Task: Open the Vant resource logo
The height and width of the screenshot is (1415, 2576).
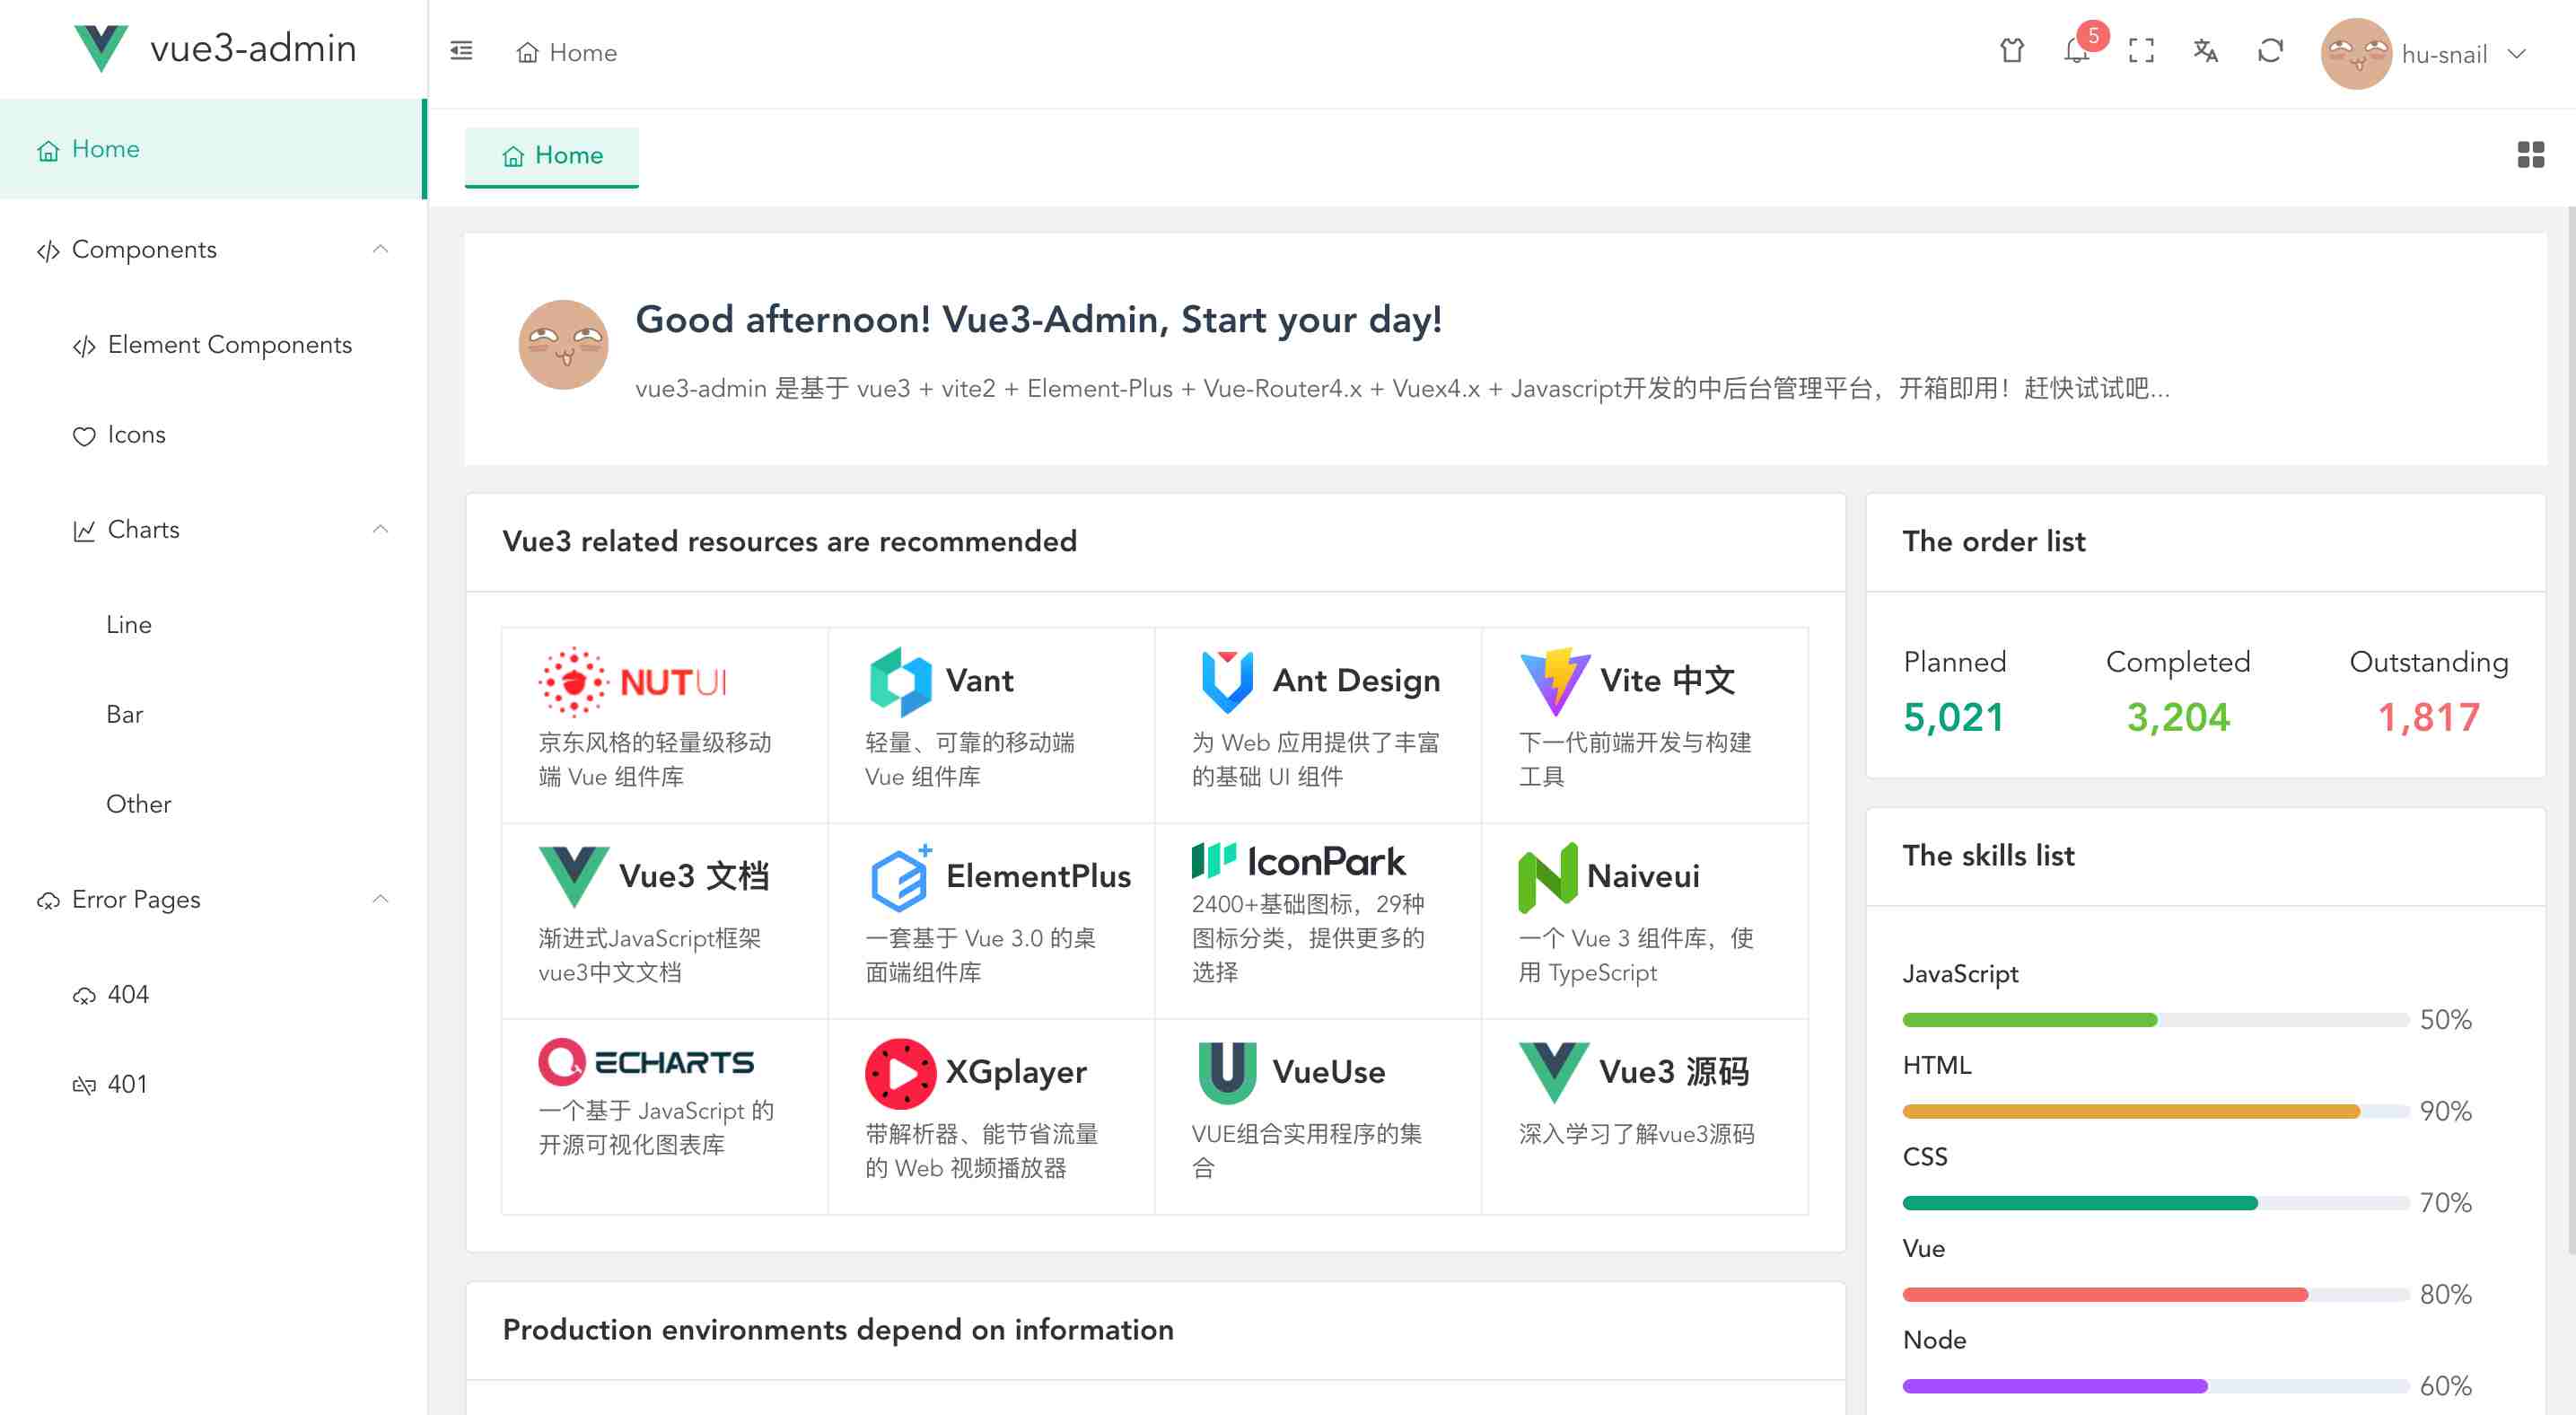Action: tap(900, 681)
